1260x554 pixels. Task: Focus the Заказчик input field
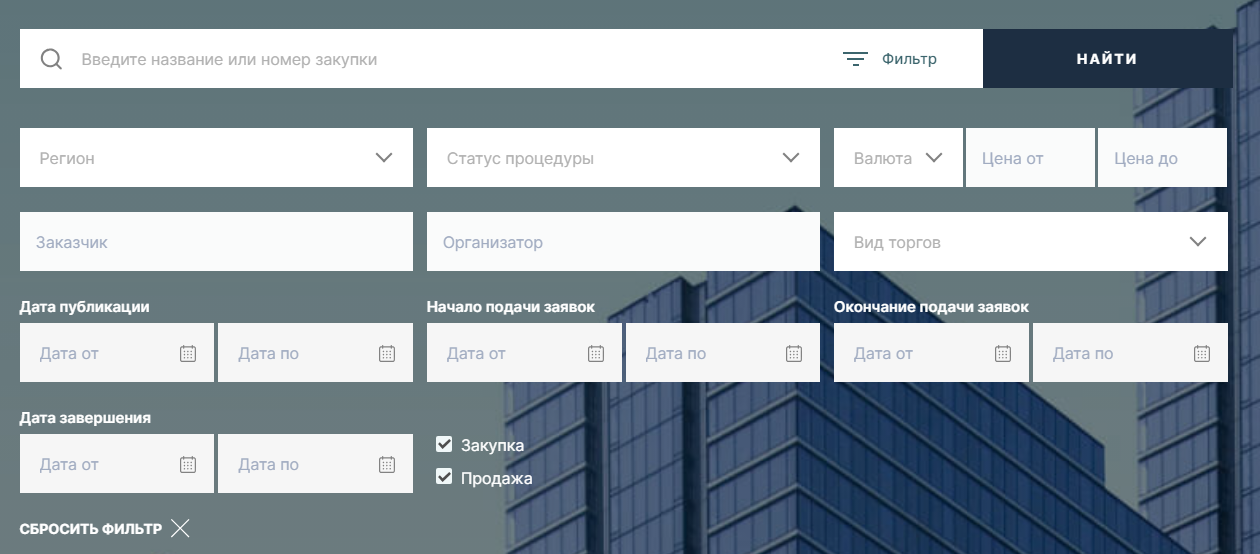216,242
